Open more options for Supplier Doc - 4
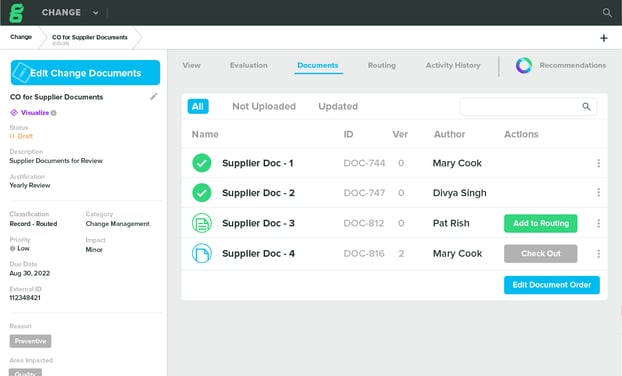This screenshot has height=376, width=622. pyautogui.click(x=598, y=253)
